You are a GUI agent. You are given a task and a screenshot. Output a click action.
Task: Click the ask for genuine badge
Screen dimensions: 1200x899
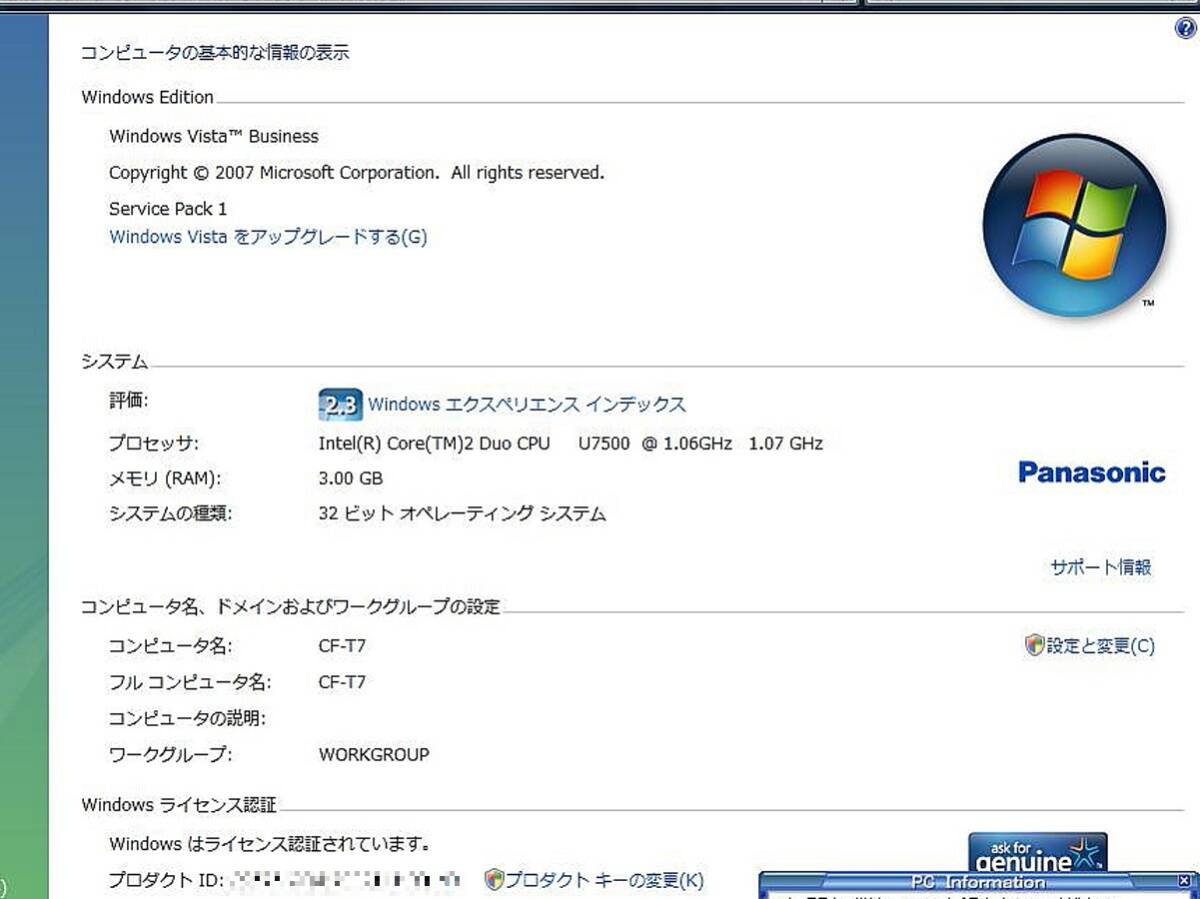coord(1038,852)
